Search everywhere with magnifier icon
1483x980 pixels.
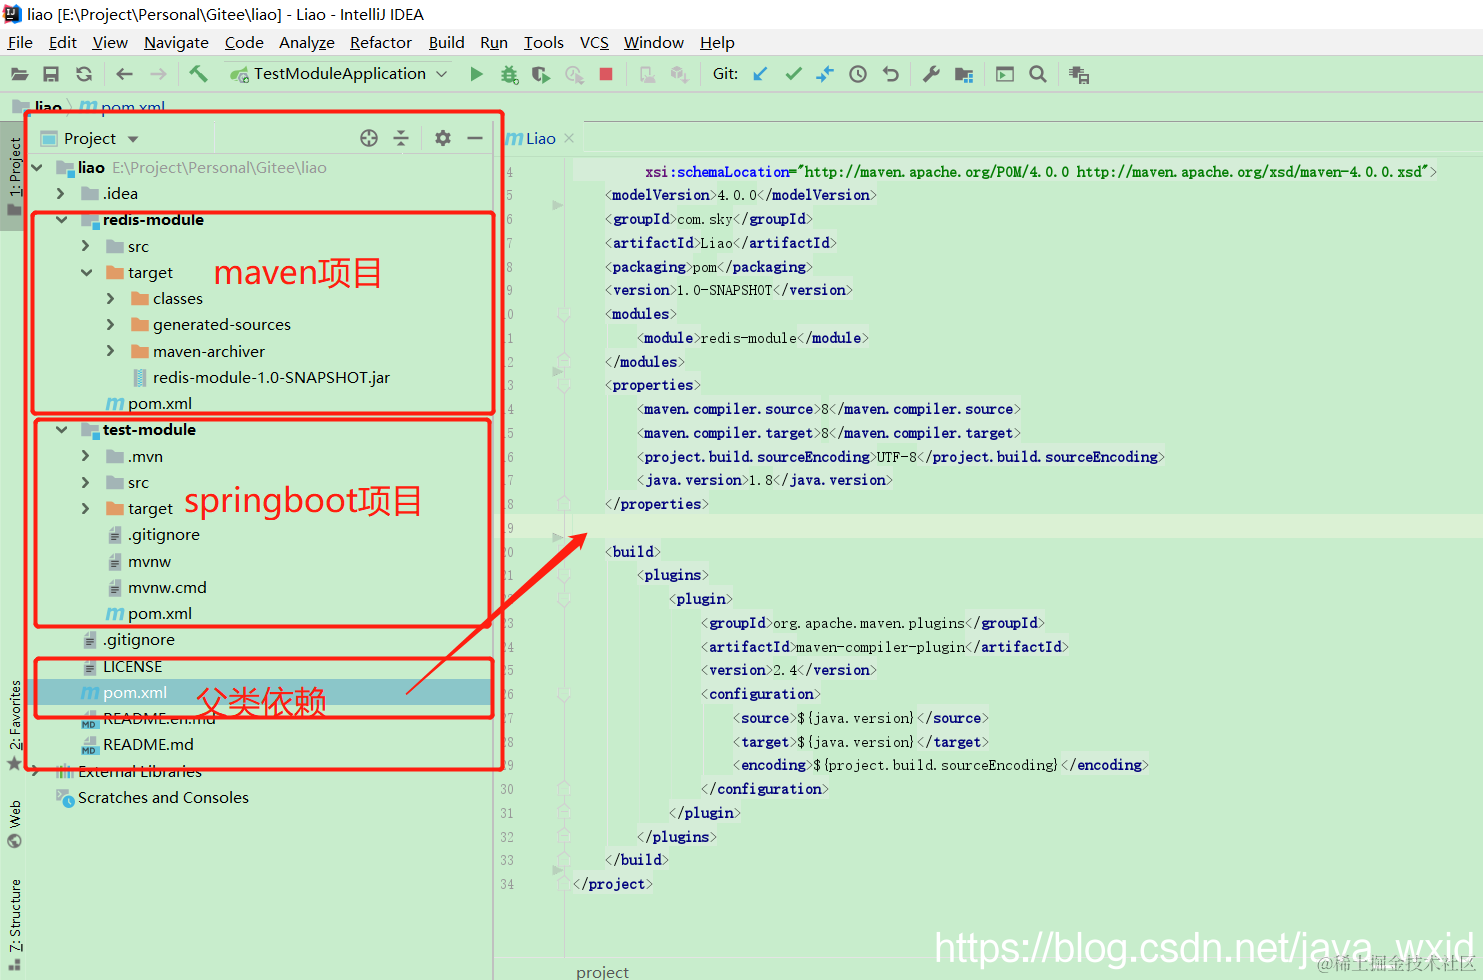pyautogui.click(x=1038, y=74)
